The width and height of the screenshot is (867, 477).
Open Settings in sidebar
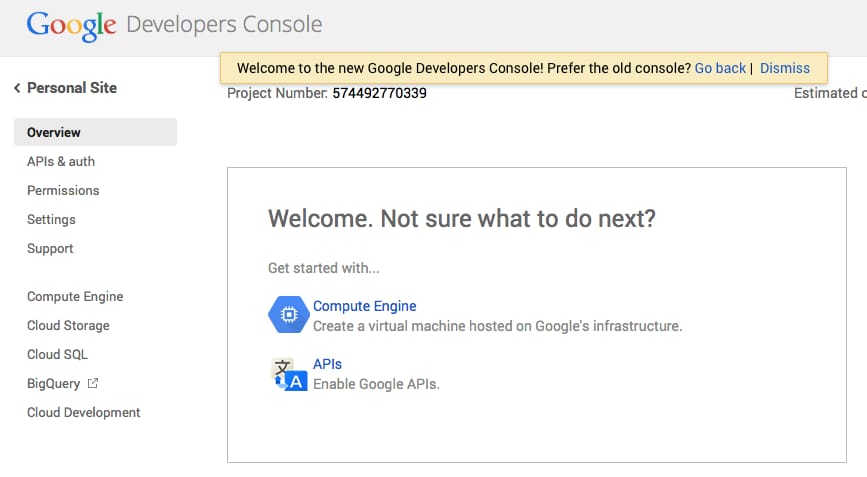51,219
